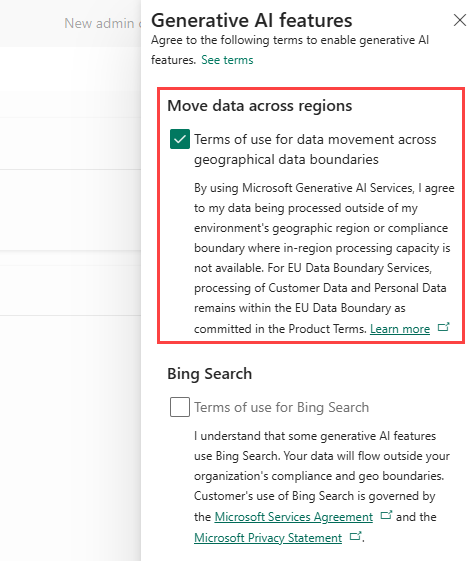Click external-link icon beside Learn more
The height and width of the screenshot is (561, 474).
point(444,327)
